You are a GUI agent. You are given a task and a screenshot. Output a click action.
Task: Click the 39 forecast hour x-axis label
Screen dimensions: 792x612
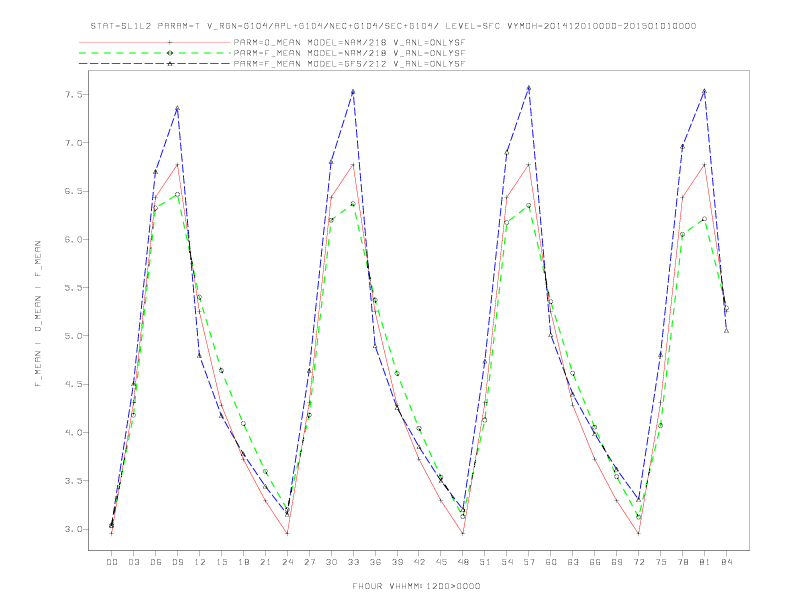point(397,562)
